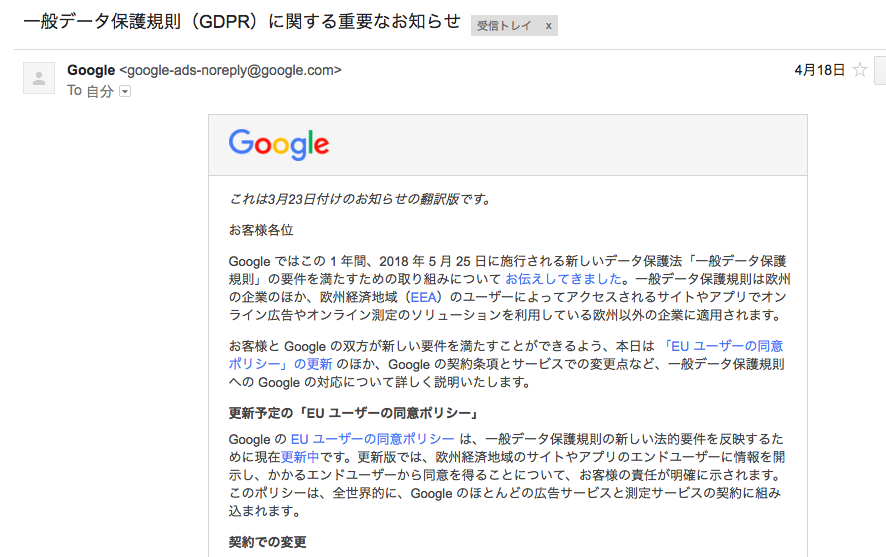886x557 pixels.
Task: Click sender address google-ads-noreply@google.com
Action: tap(231, 71)
